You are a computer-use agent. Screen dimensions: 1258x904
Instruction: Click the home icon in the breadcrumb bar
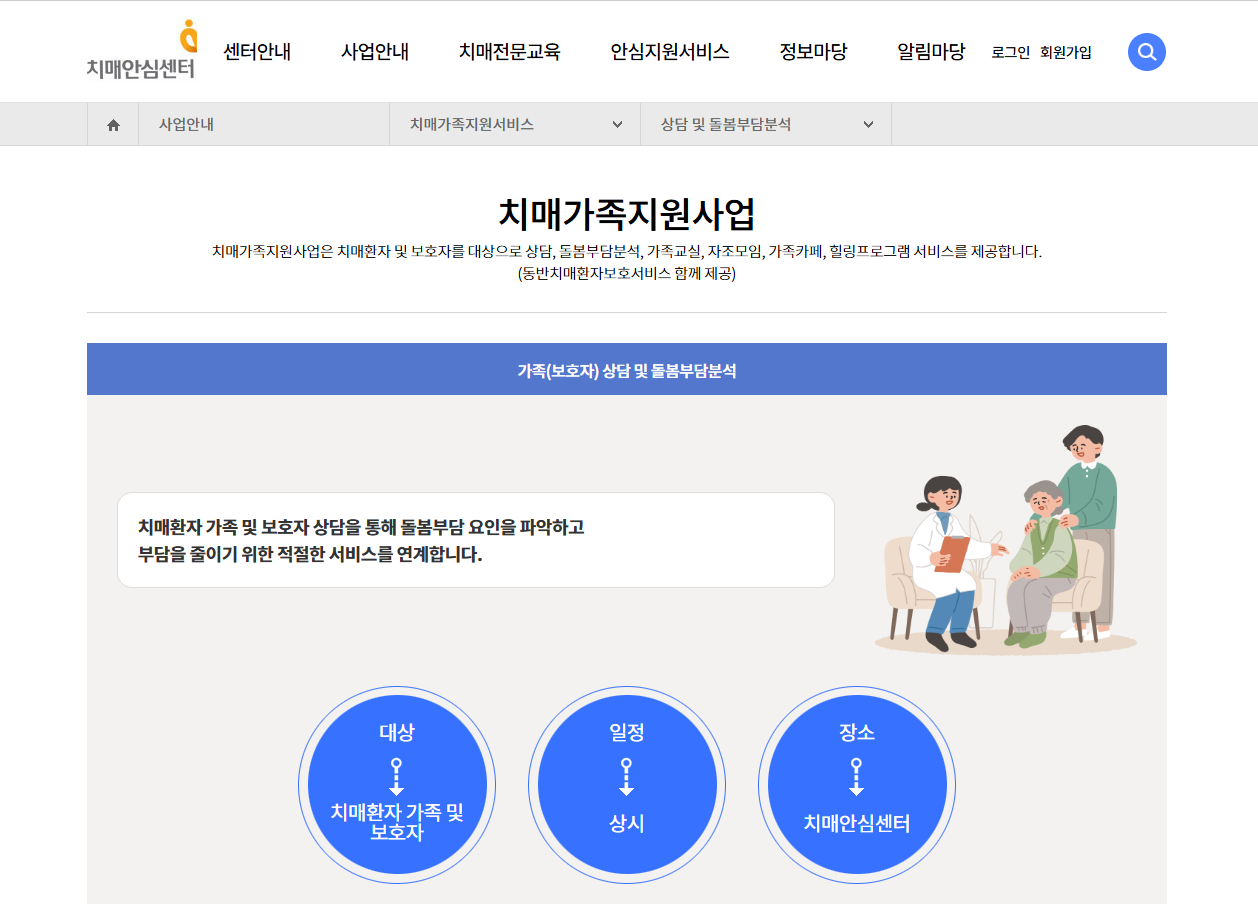coord(112,123)
